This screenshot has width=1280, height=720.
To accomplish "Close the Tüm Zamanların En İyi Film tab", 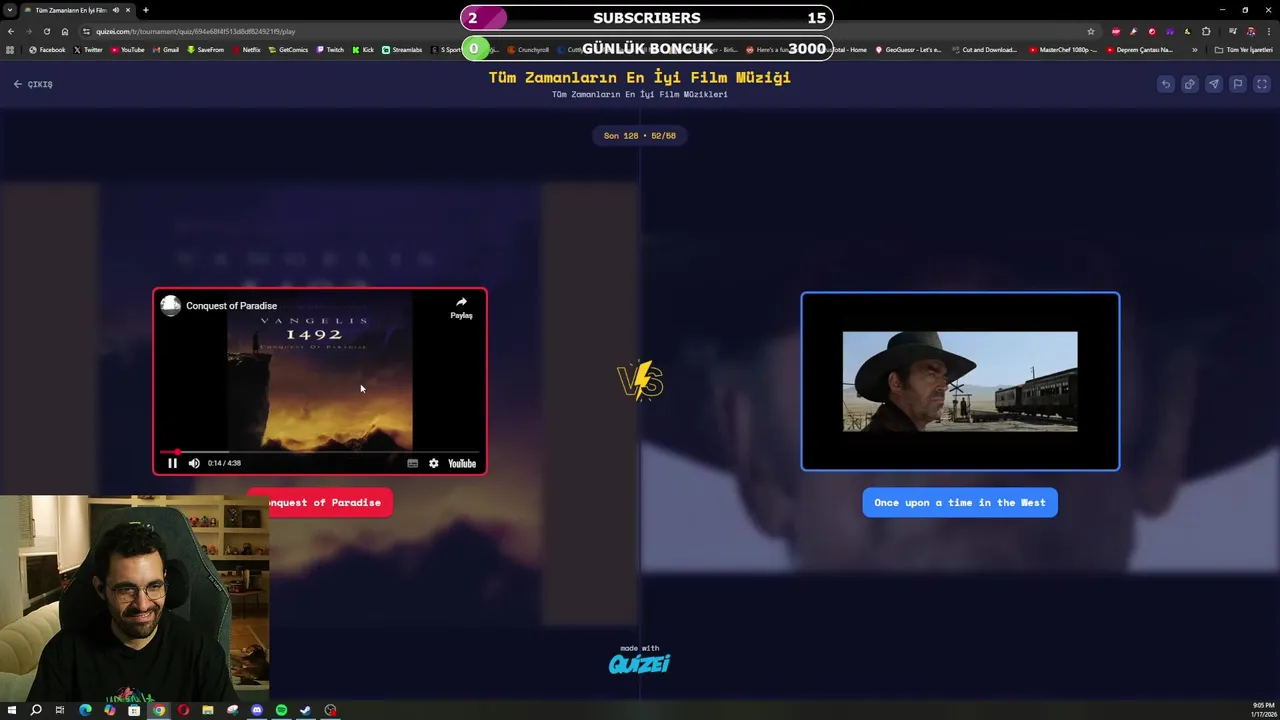I will click(x=129, y=10).
